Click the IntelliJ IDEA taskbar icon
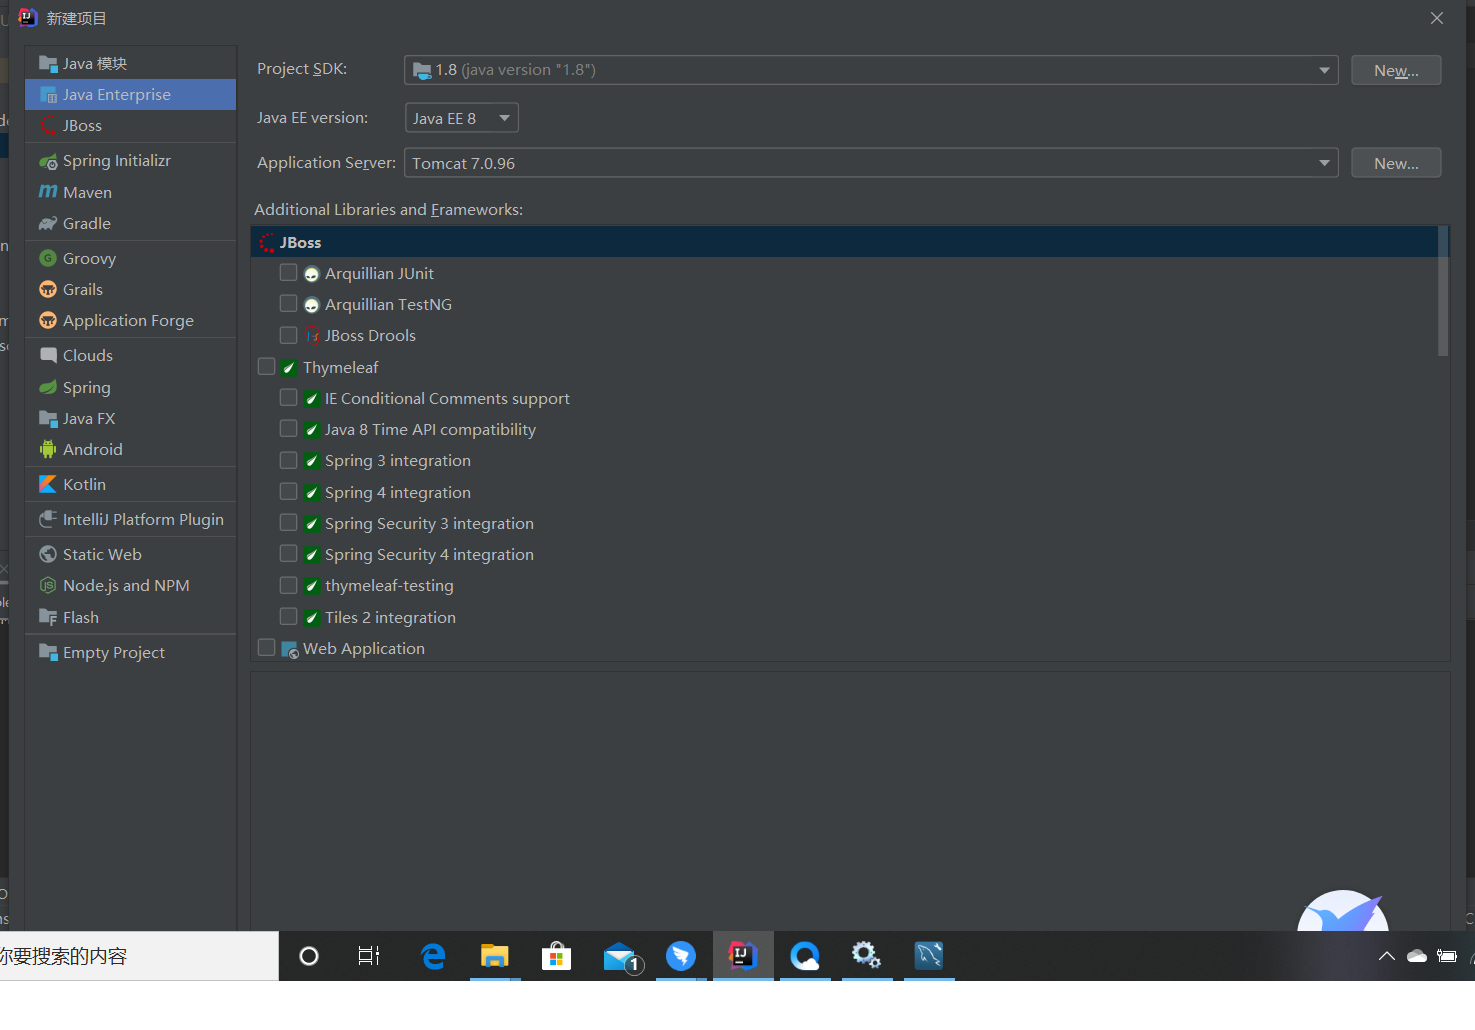Image resolution: width=1475 pixels, height=1030 pixels. click(x=743, y=956)
